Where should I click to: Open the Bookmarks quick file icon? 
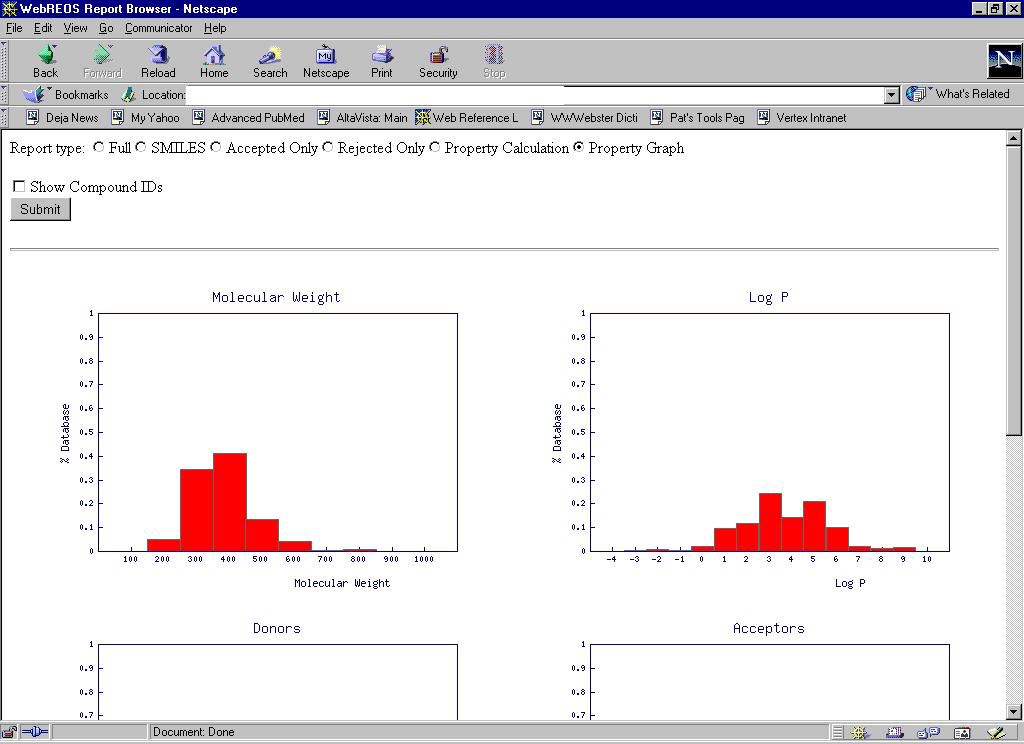(35, 94)
